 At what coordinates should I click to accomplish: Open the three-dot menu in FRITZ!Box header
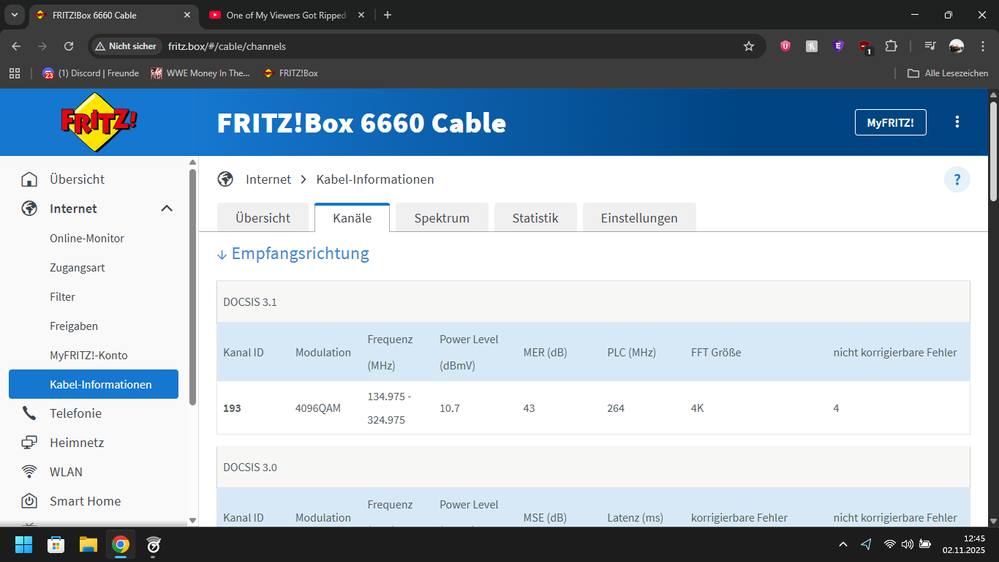(x=957, y=122)
